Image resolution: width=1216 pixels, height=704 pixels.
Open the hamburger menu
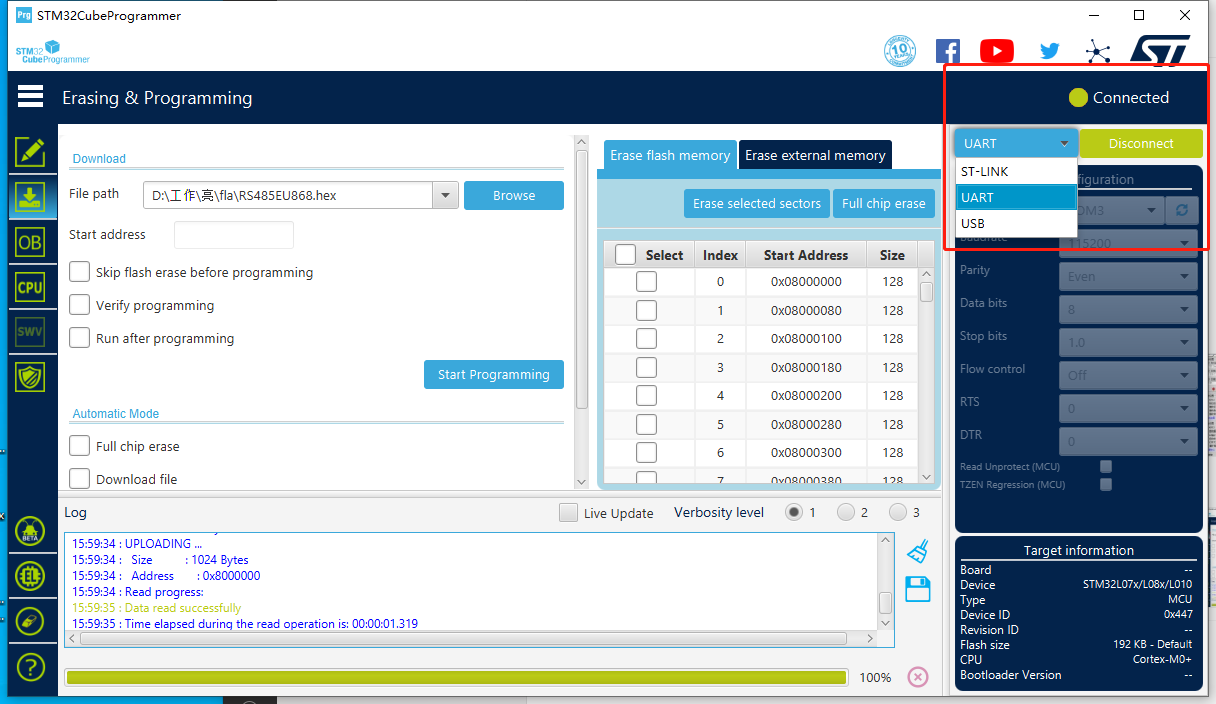(x=30, y=96)
